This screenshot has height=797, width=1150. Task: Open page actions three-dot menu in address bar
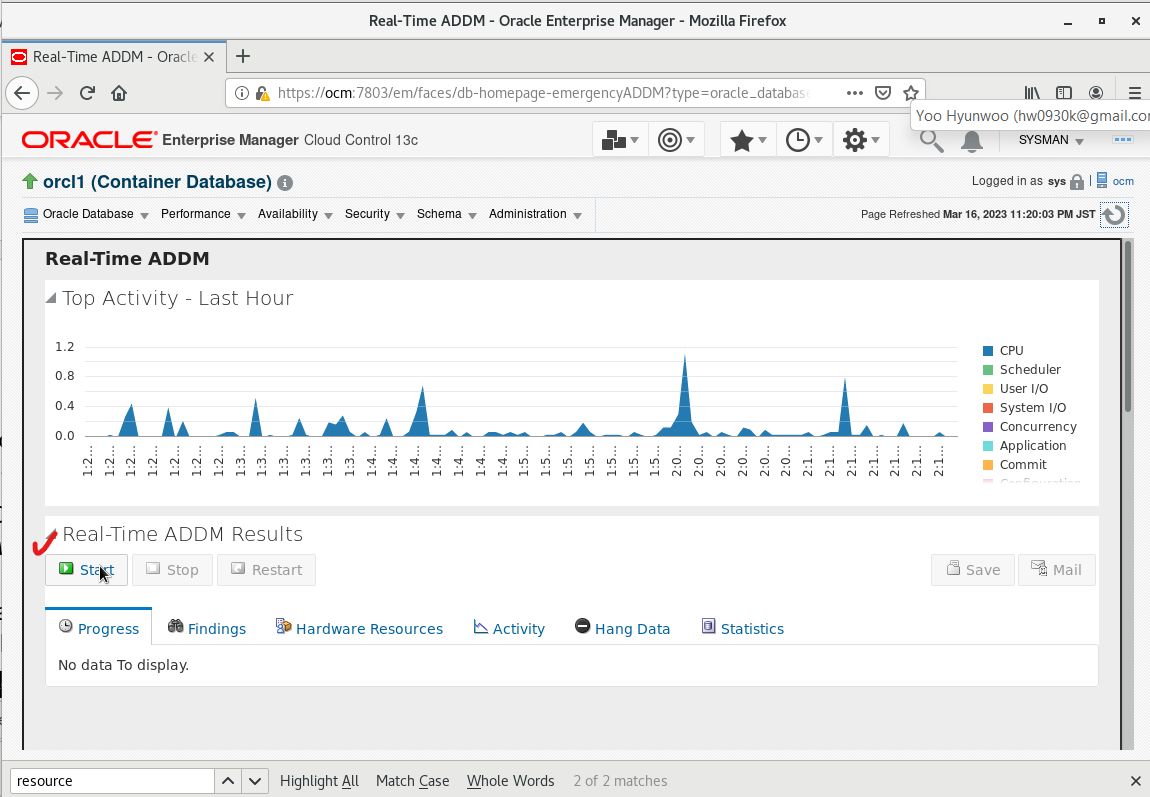pos(854,93)
